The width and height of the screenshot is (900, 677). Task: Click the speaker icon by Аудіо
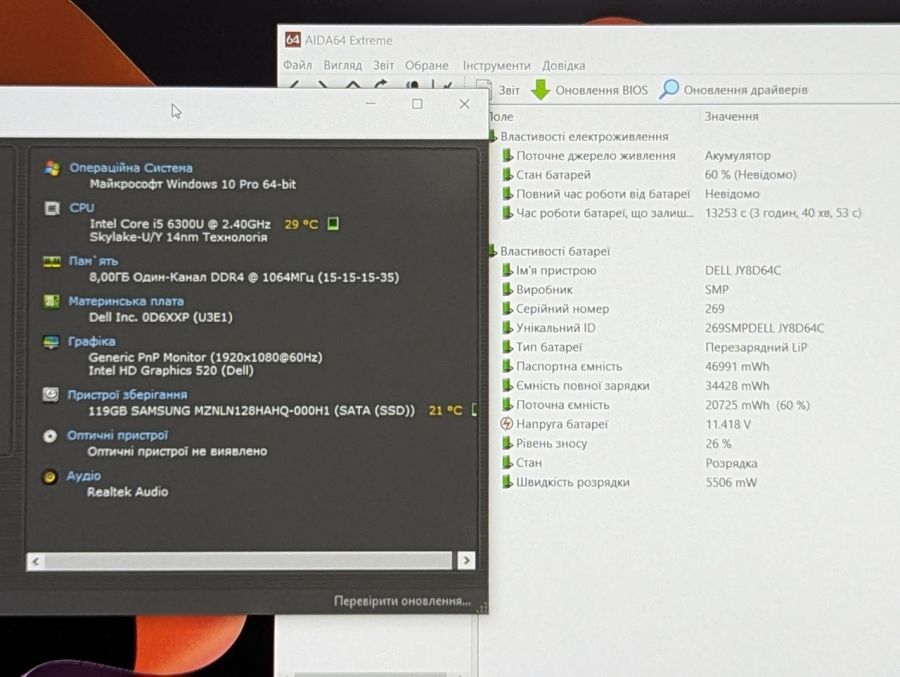coord(49,477)
